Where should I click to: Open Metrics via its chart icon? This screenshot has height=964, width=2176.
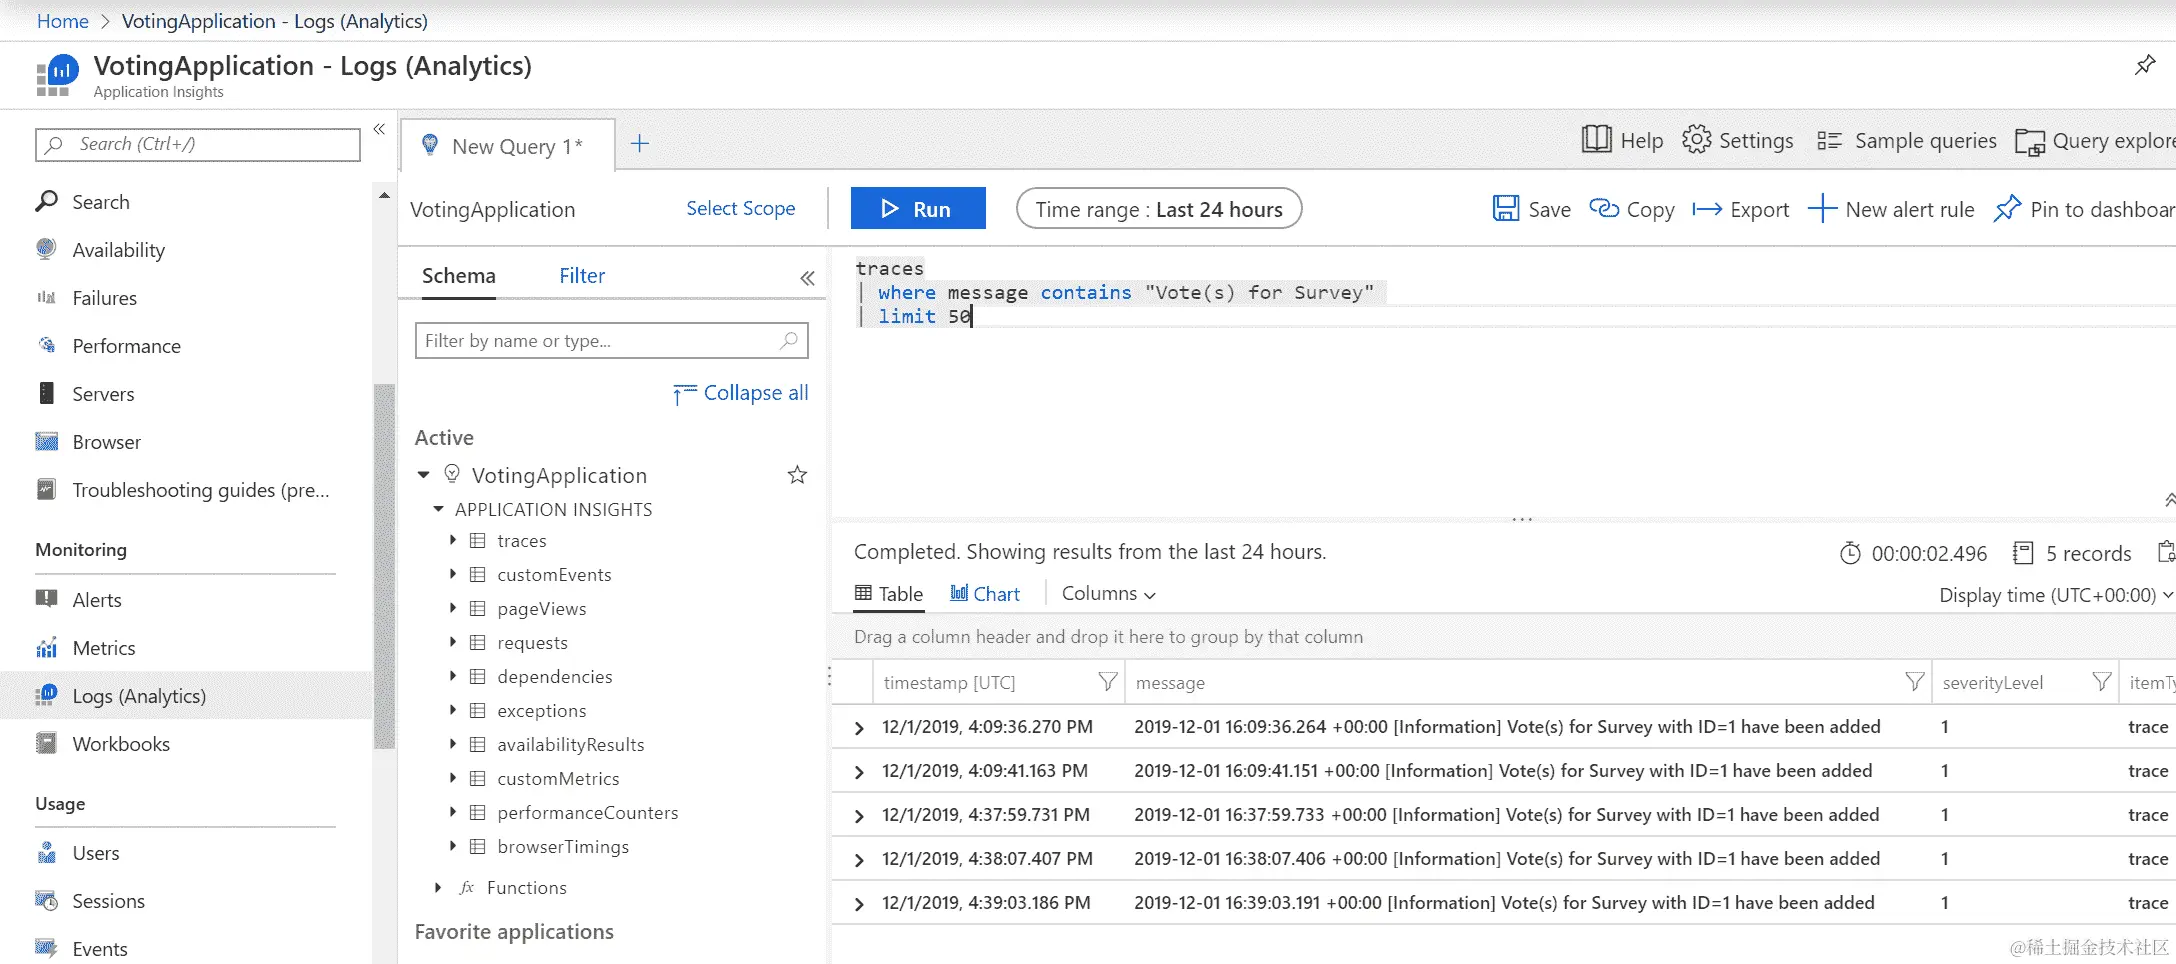click(x=46, y=647)
